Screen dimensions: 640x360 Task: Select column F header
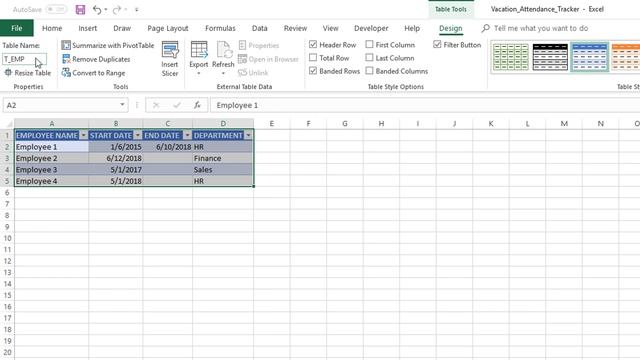point(308,123)
